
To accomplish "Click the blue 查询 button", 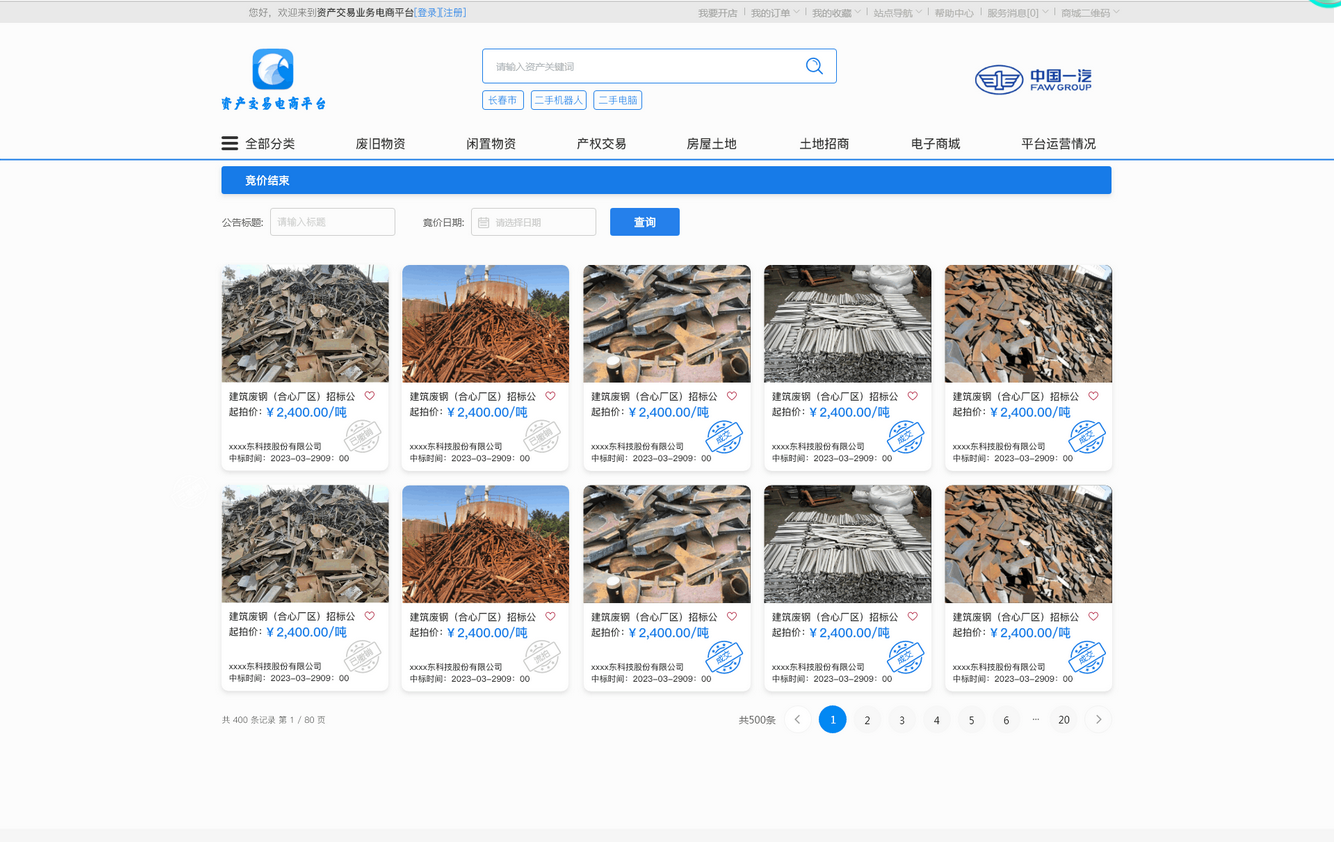I will 645,222.
